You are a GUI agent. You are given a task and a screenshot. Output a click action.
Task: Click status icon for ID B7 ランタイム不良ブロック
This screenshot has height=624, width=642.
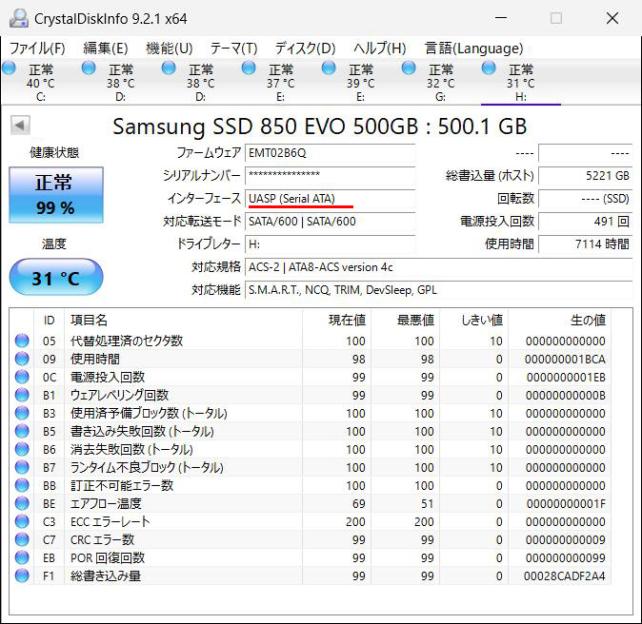22,467
